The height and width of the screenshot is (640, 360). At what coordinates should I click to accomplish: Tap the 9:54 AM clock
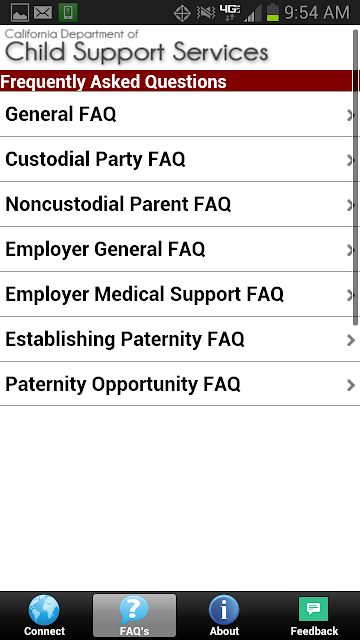coord(317,13)
